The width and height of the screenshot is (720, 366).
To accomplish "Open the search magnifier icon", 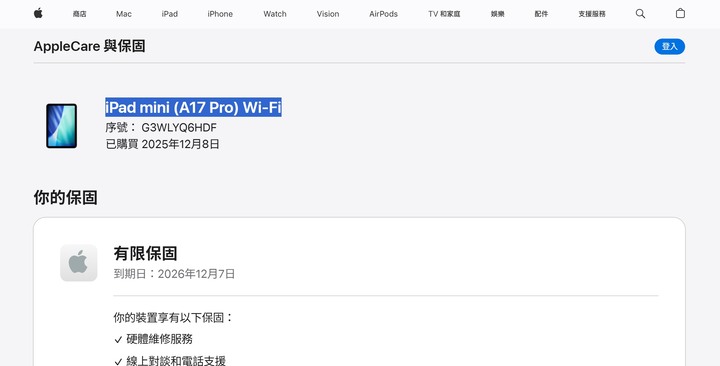I will pos(640,14).
